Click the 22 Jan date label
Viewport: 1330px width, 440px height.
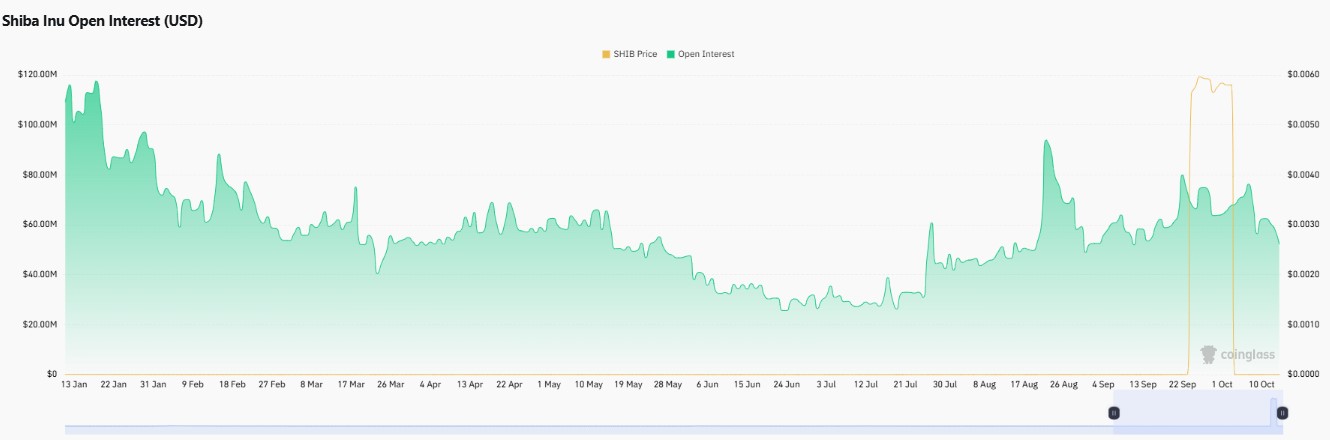112,384
